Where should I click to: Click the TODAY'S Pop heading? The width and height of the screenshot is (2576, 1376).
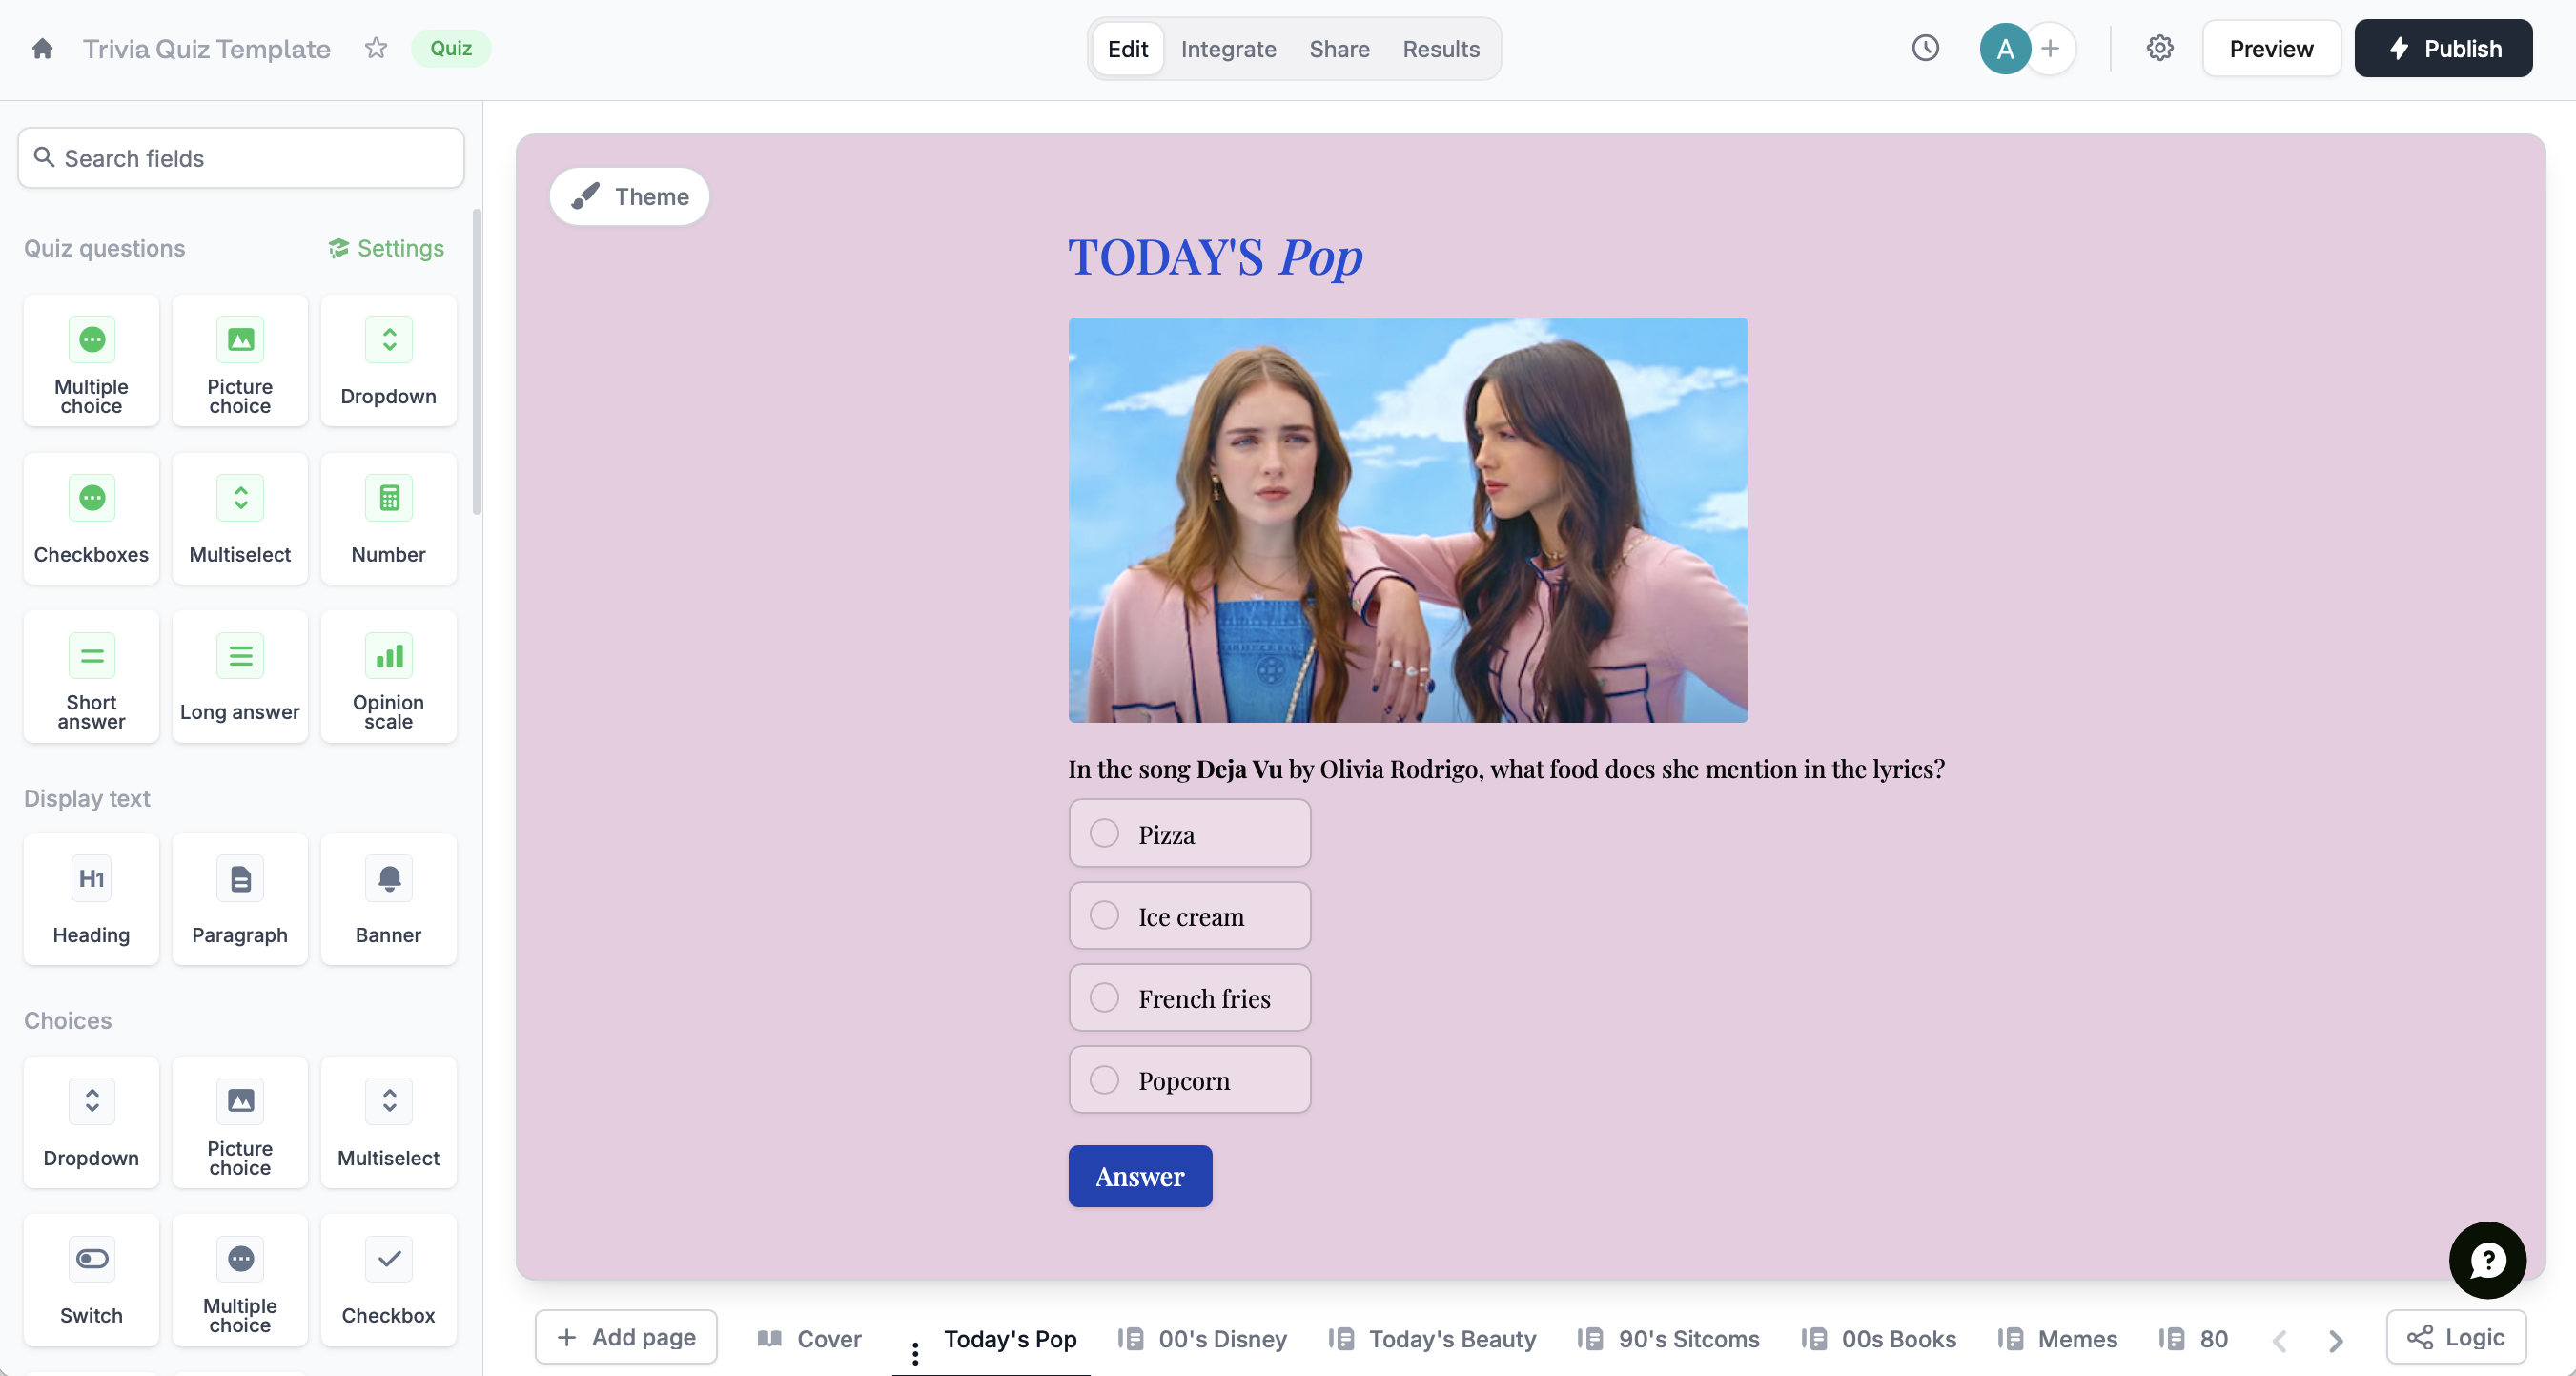[1215, 257]
